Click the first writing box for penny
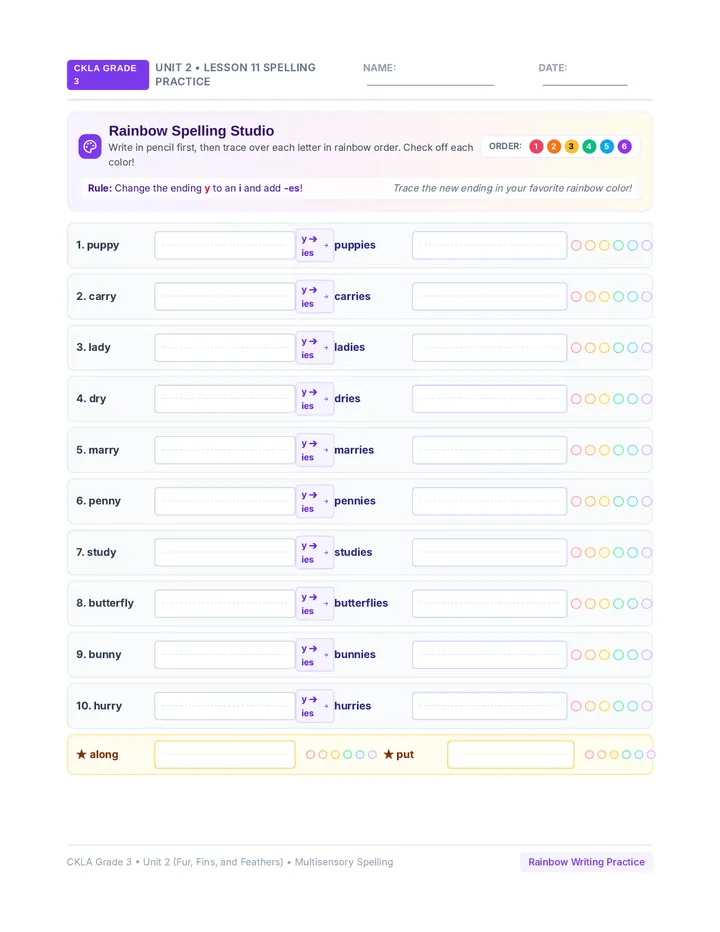The image size is (720, 932). tap(225, 501)
